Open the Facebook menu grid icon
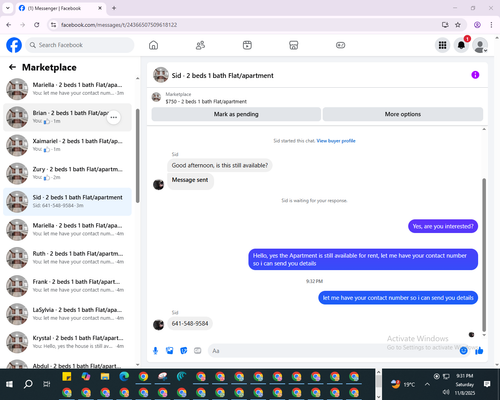This screenshot has width=500, height=400. click(442, 45)
